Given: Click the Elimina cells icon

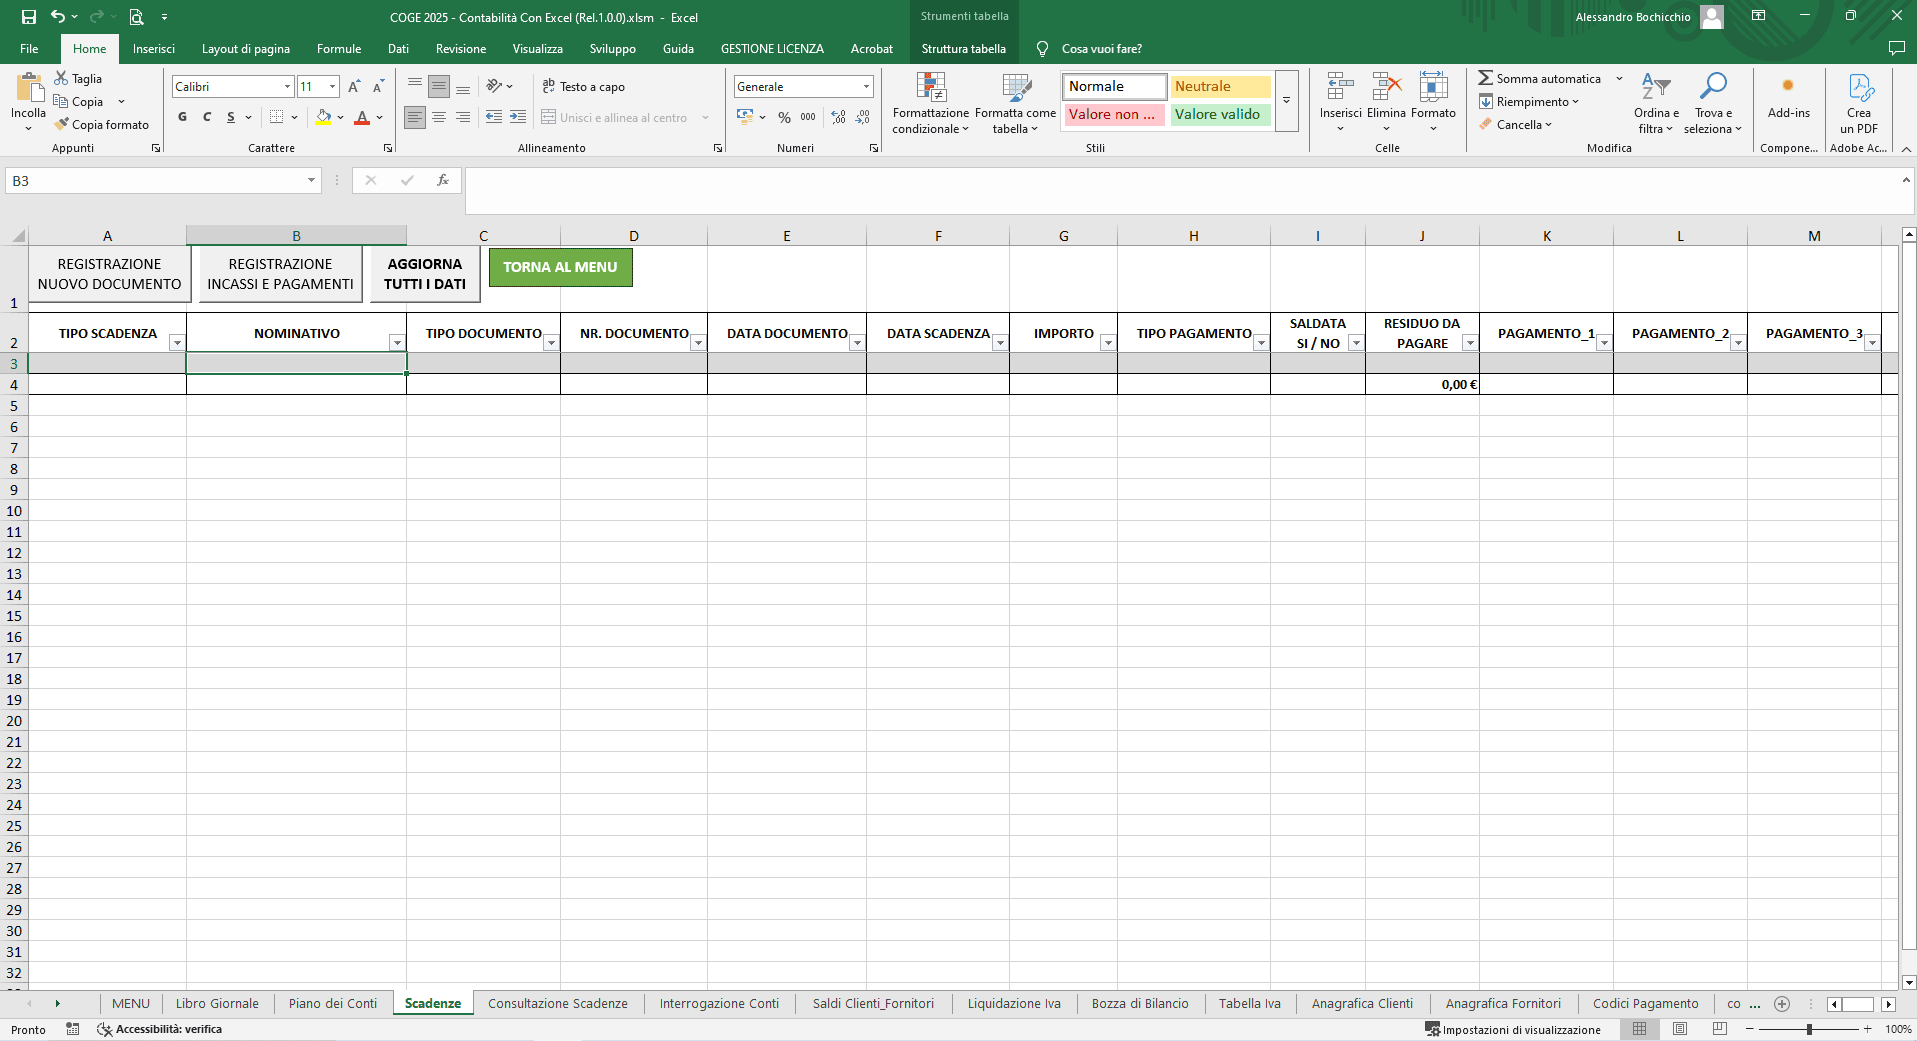Looking at the screenshot, I should pos(1386,87).
